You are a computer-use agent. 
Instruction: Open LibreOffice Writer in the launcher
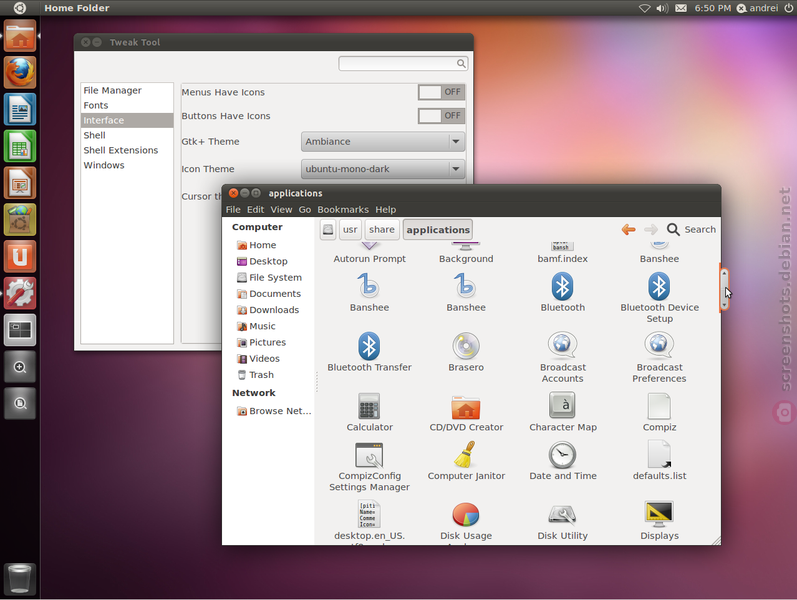20,109
